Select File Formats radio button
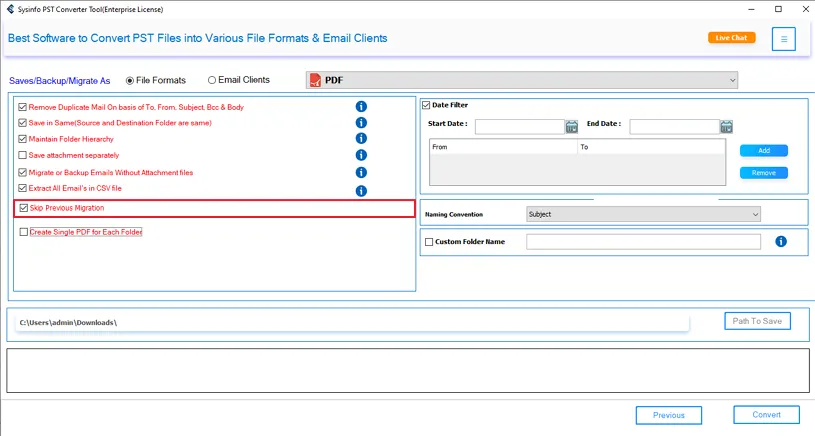Image resolution: width=815 pixels, height=436 pixels. (x=130, y=81)
